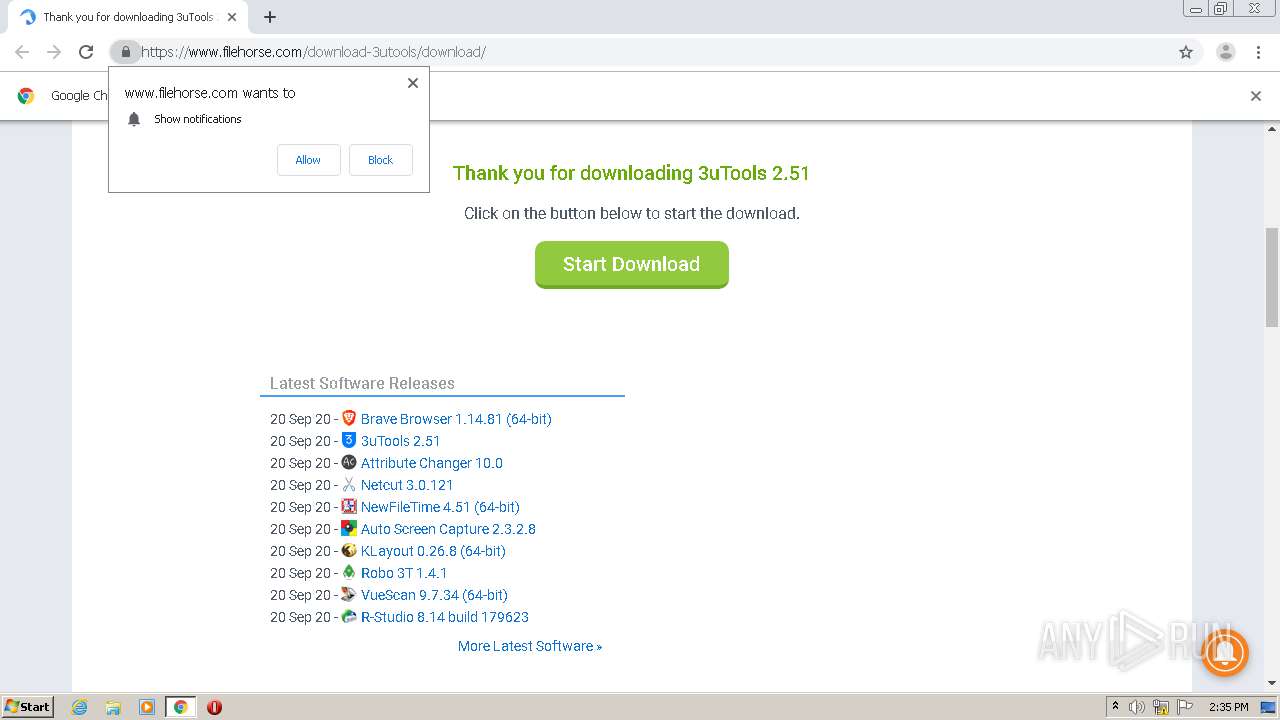
Task: Bookmark page with the star icon
Action: [x=1186, y=52]
